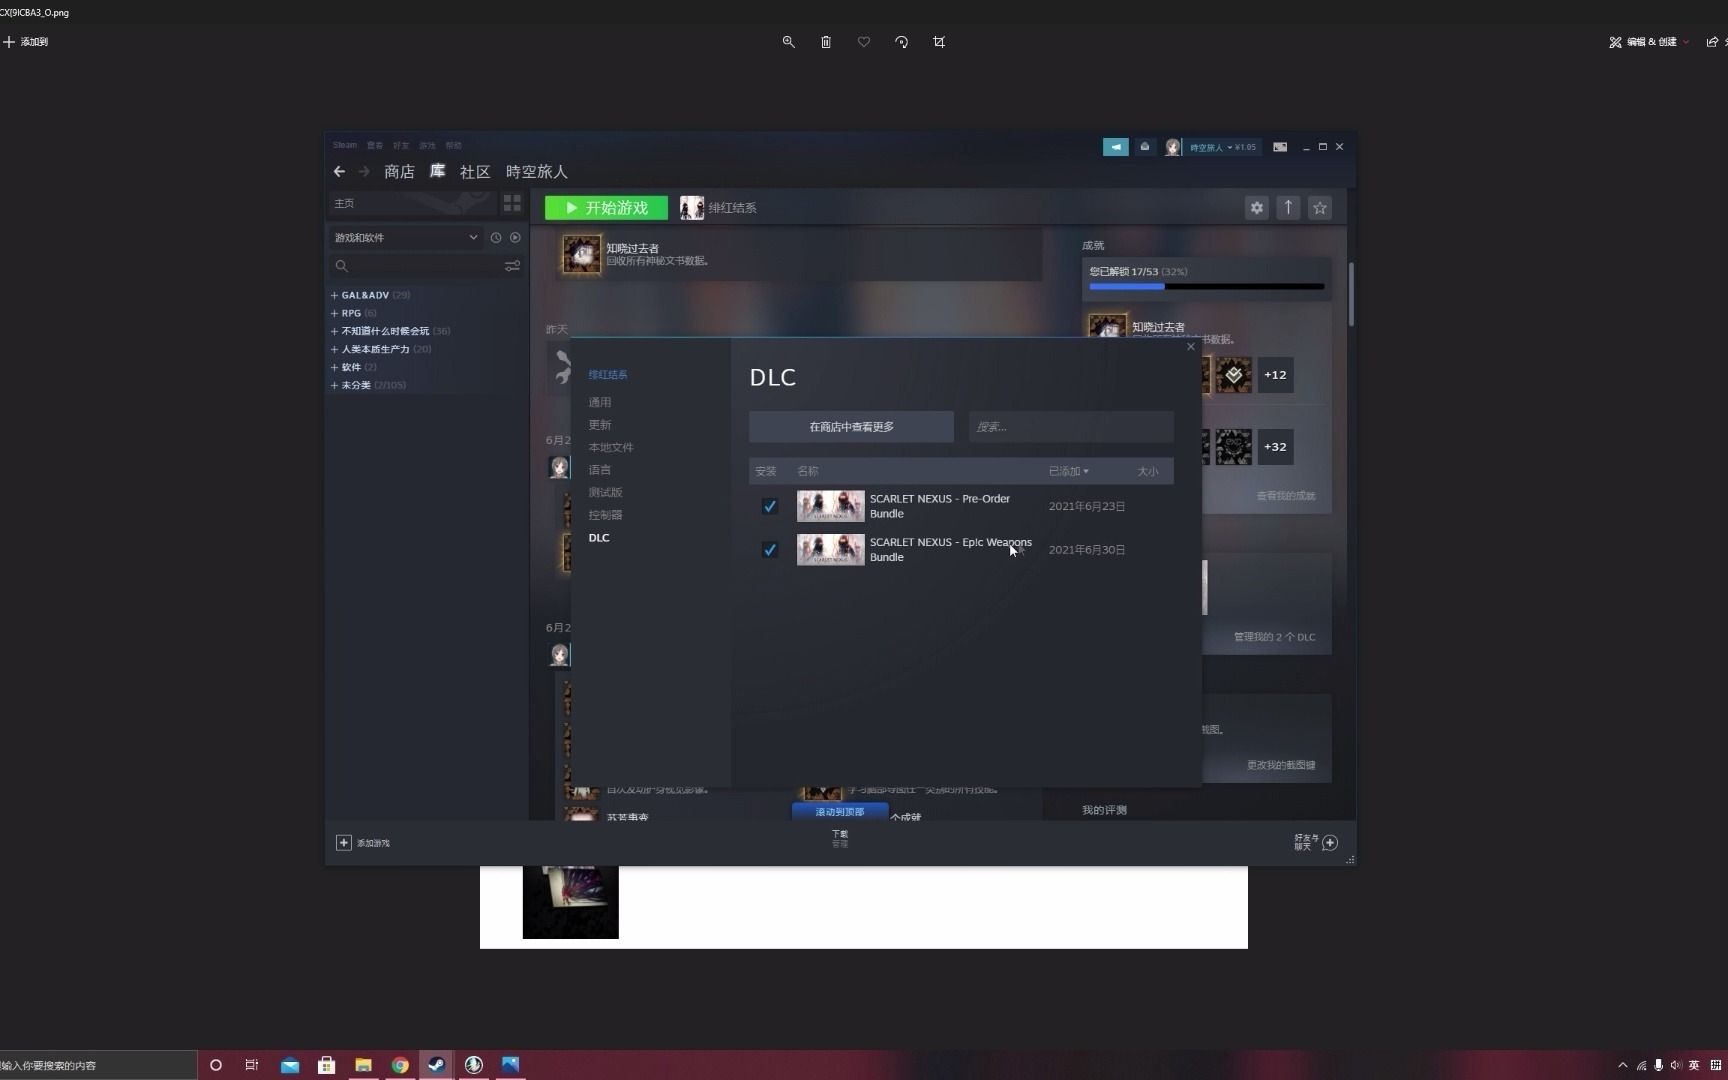Open the 商店 tab

399,172
